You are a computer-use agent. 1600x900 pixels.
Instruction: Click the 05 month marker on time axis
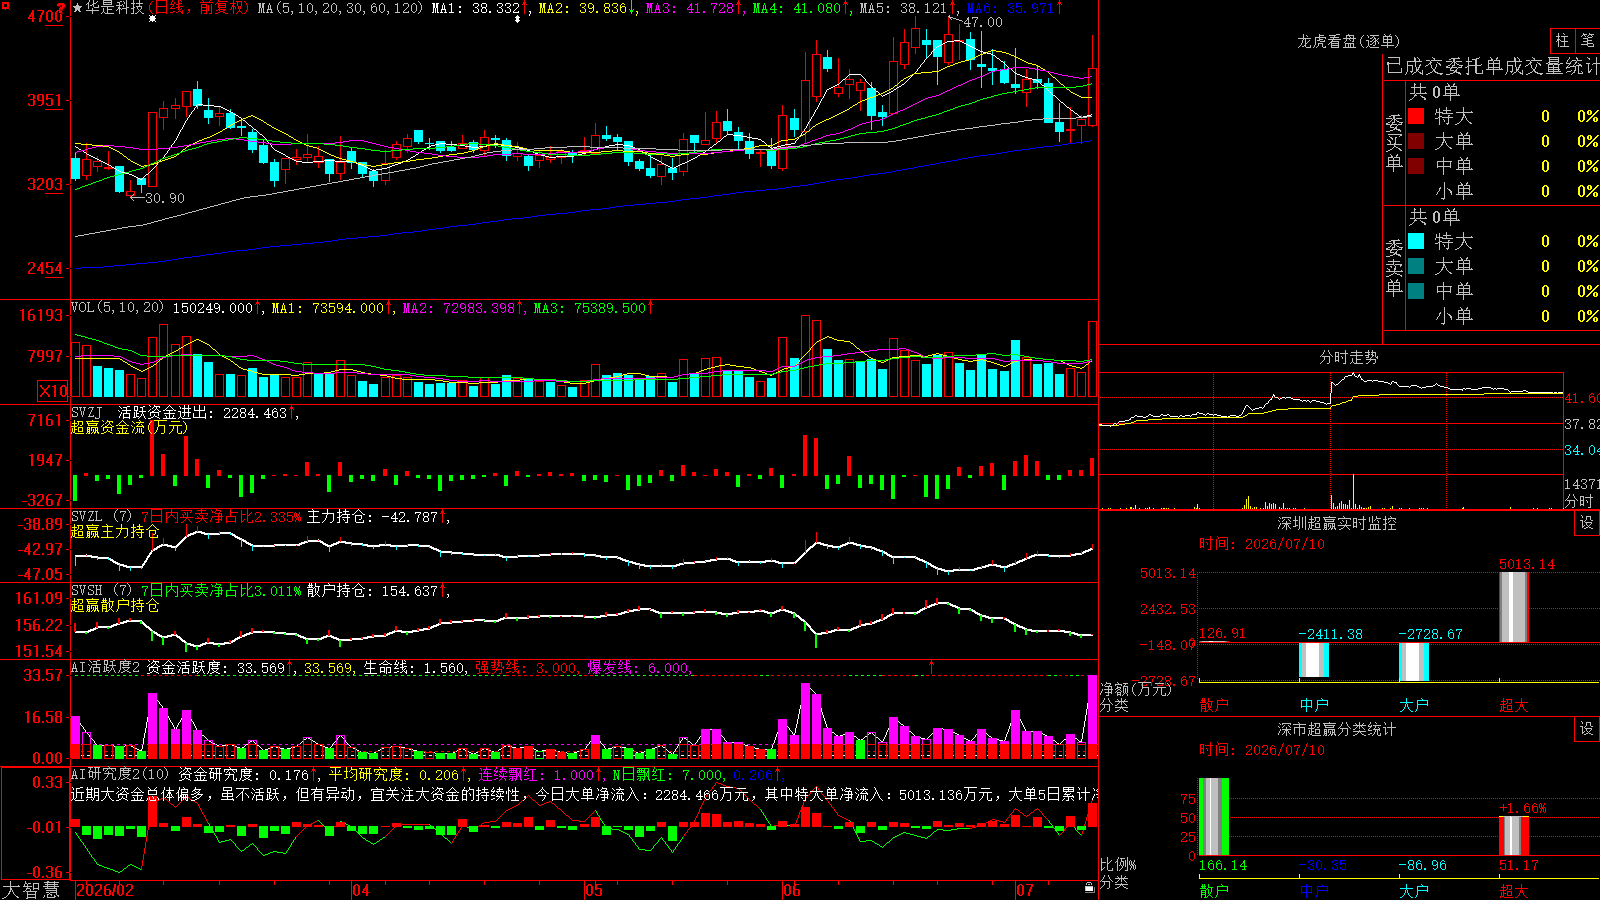(594, 890)
